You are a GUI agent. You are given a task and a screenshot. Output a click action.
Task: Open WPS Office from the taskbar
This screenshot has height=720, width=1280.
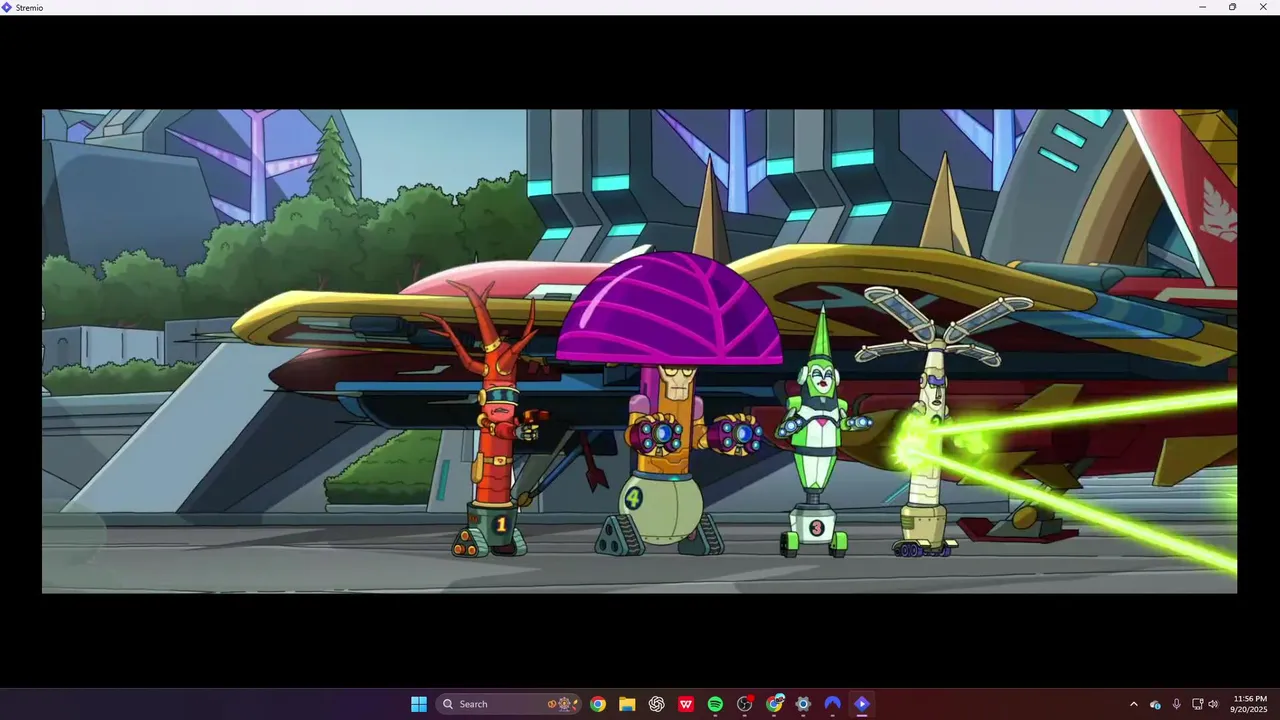686,704
